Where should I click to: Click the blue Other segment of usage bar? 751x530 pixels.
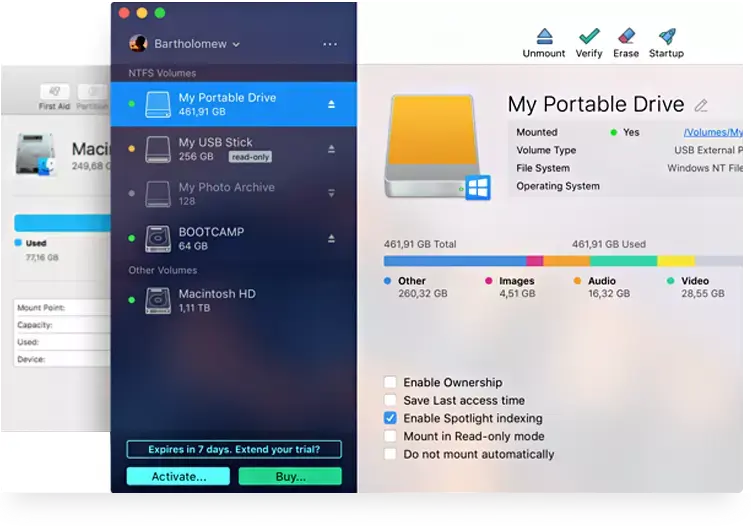coord(455,261)
